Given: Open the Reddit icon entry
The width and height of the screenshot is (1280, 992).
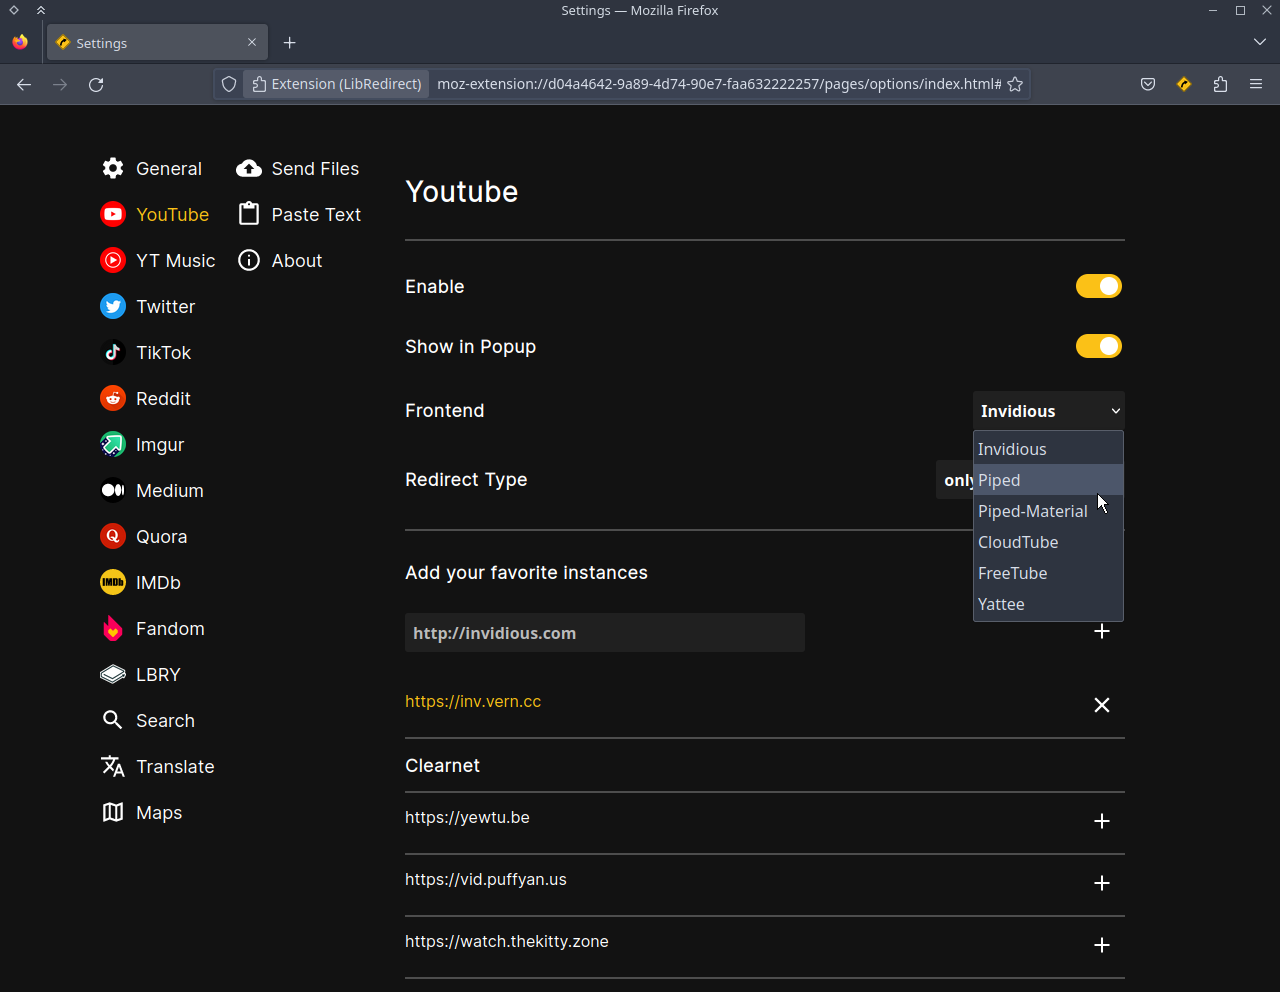Looking at the screenshot, I should click(x=113, y=398).
